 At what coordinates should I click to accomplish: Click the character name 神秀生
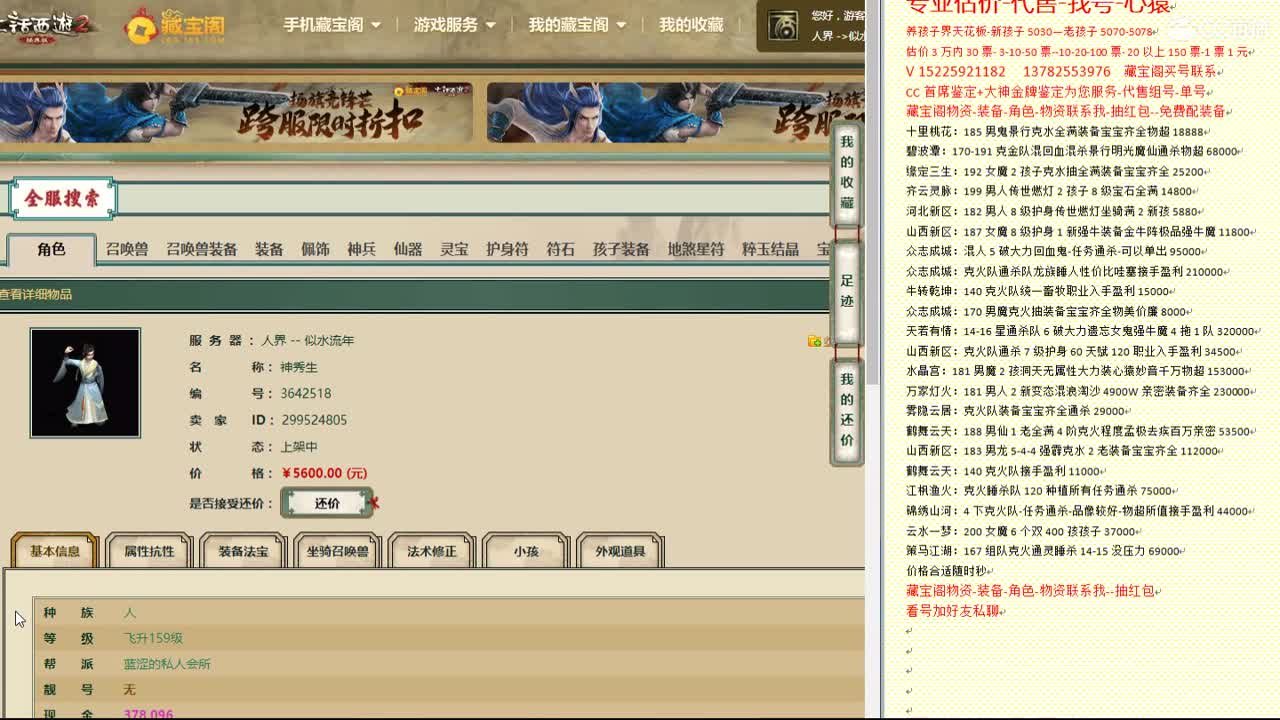(x=299, y=367)
